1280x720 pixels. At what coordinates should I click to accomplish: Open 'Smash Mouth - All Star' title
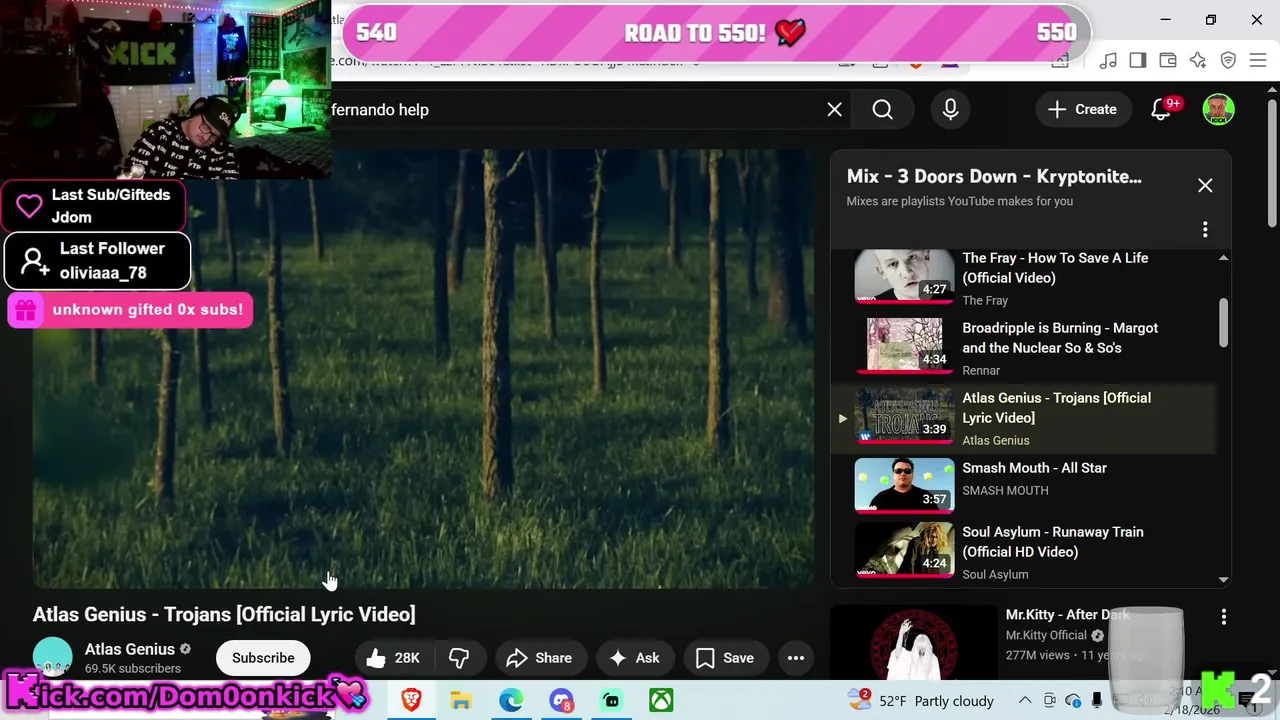coord(1034,468)
